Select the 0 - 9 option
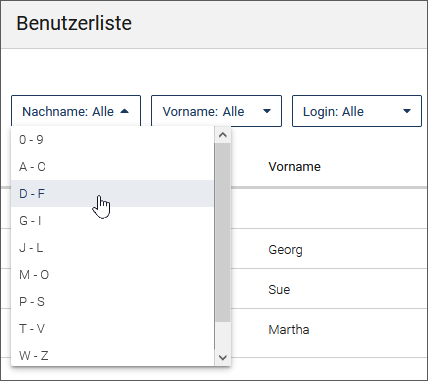428x381 pixels. click(112, 140)
